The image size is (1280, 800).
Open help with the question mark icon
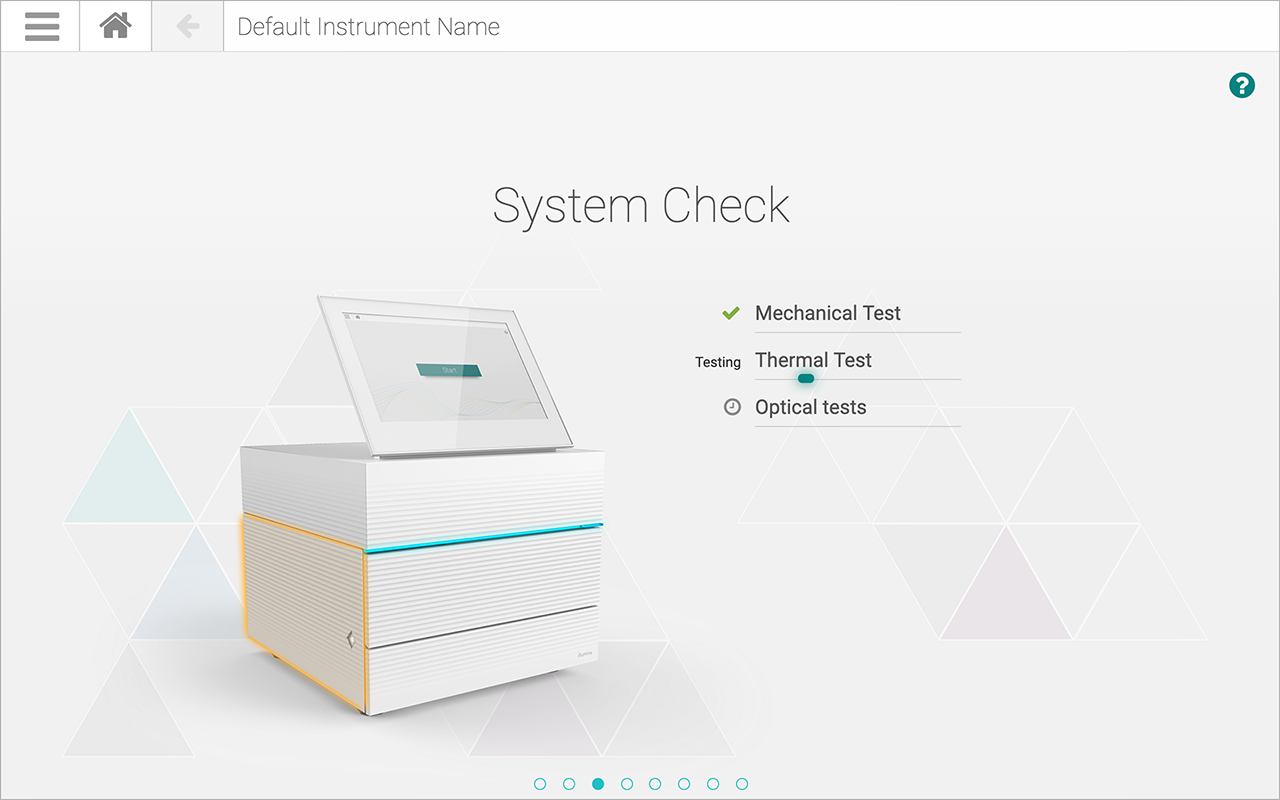pyautogui.click(x=1241, y=86)
